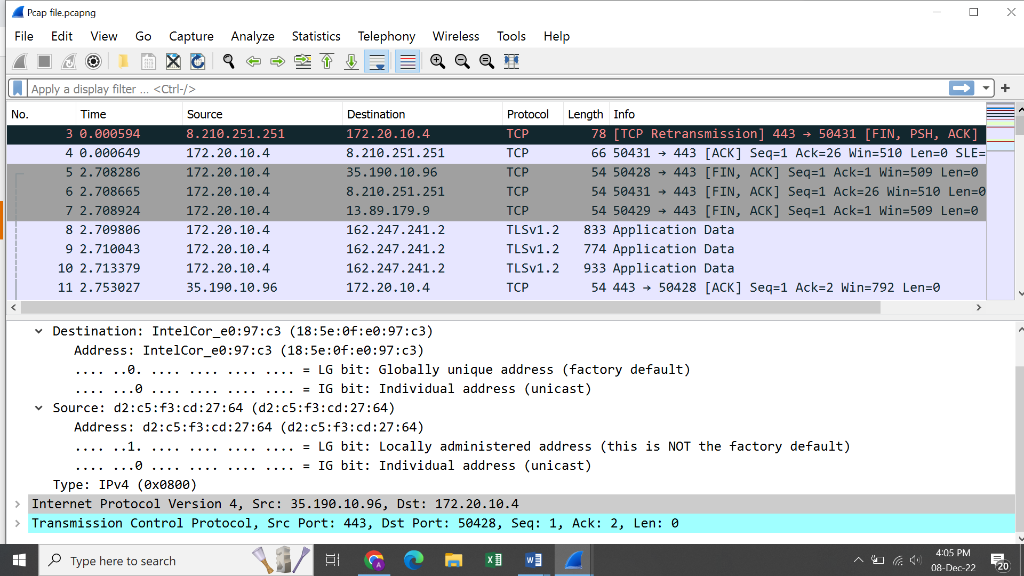
Task: Click the Windows Start button
Action: [19, 560]
